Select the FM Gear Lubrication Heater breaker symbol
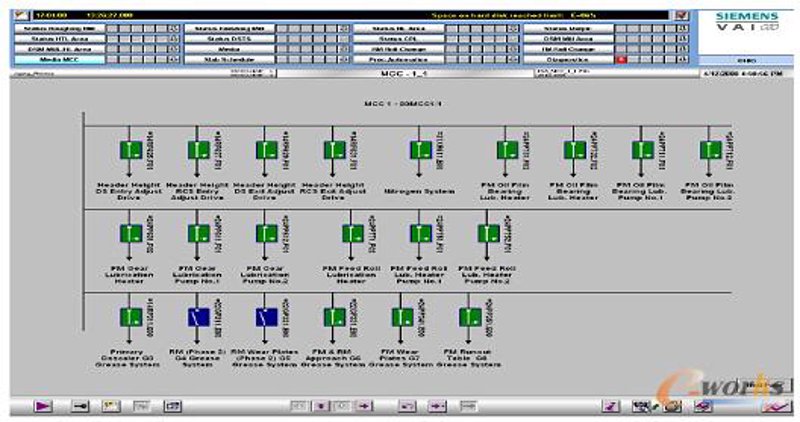This screenshot has height=422, width=800. tap(131, 234)
